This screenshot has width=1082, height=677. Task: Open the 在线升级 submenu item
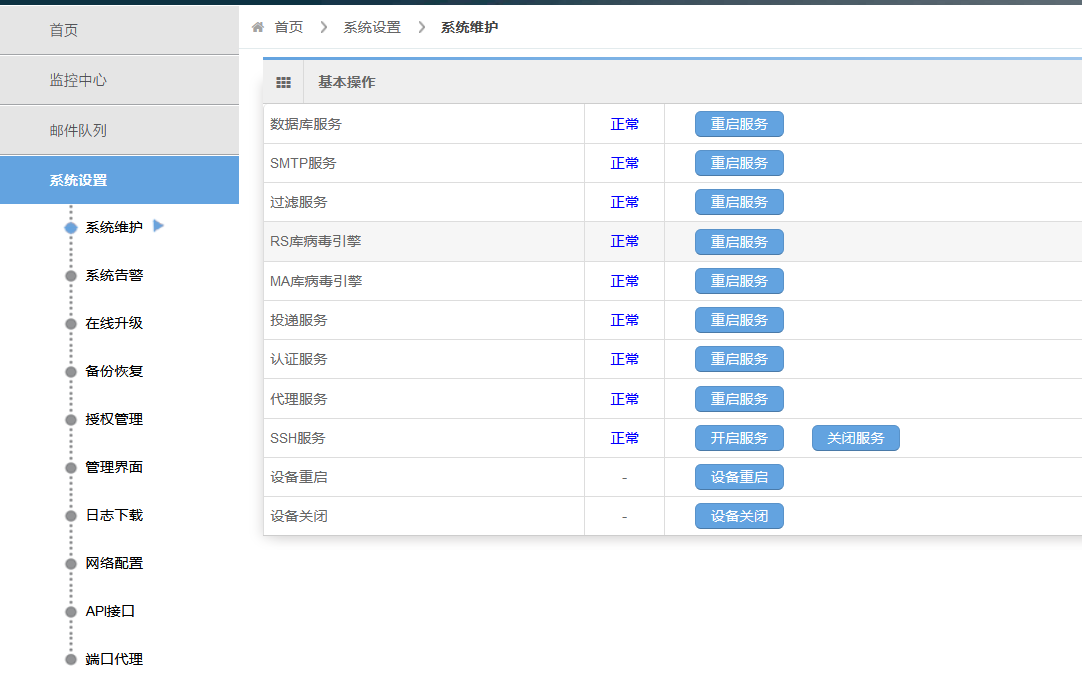(114, 323)
